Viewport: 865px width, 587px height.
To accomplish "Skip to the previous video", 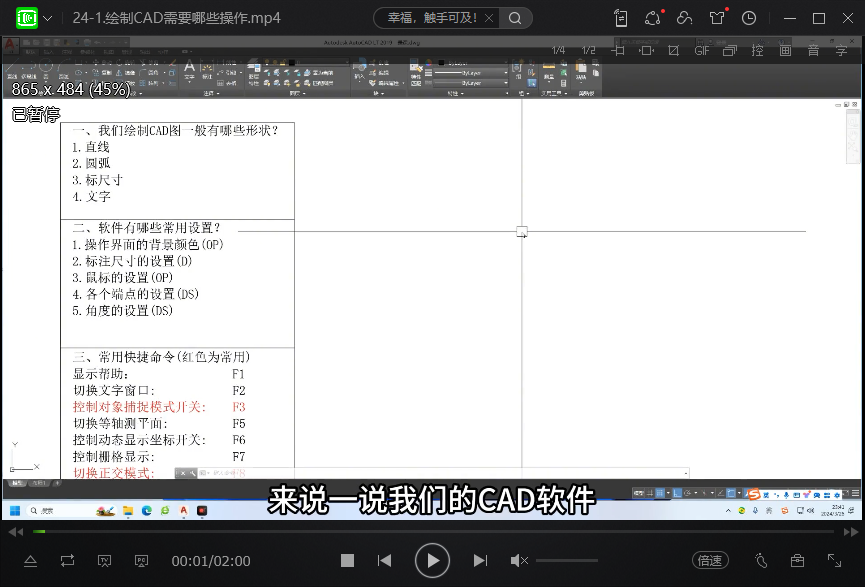I will [x=384, y=561].
